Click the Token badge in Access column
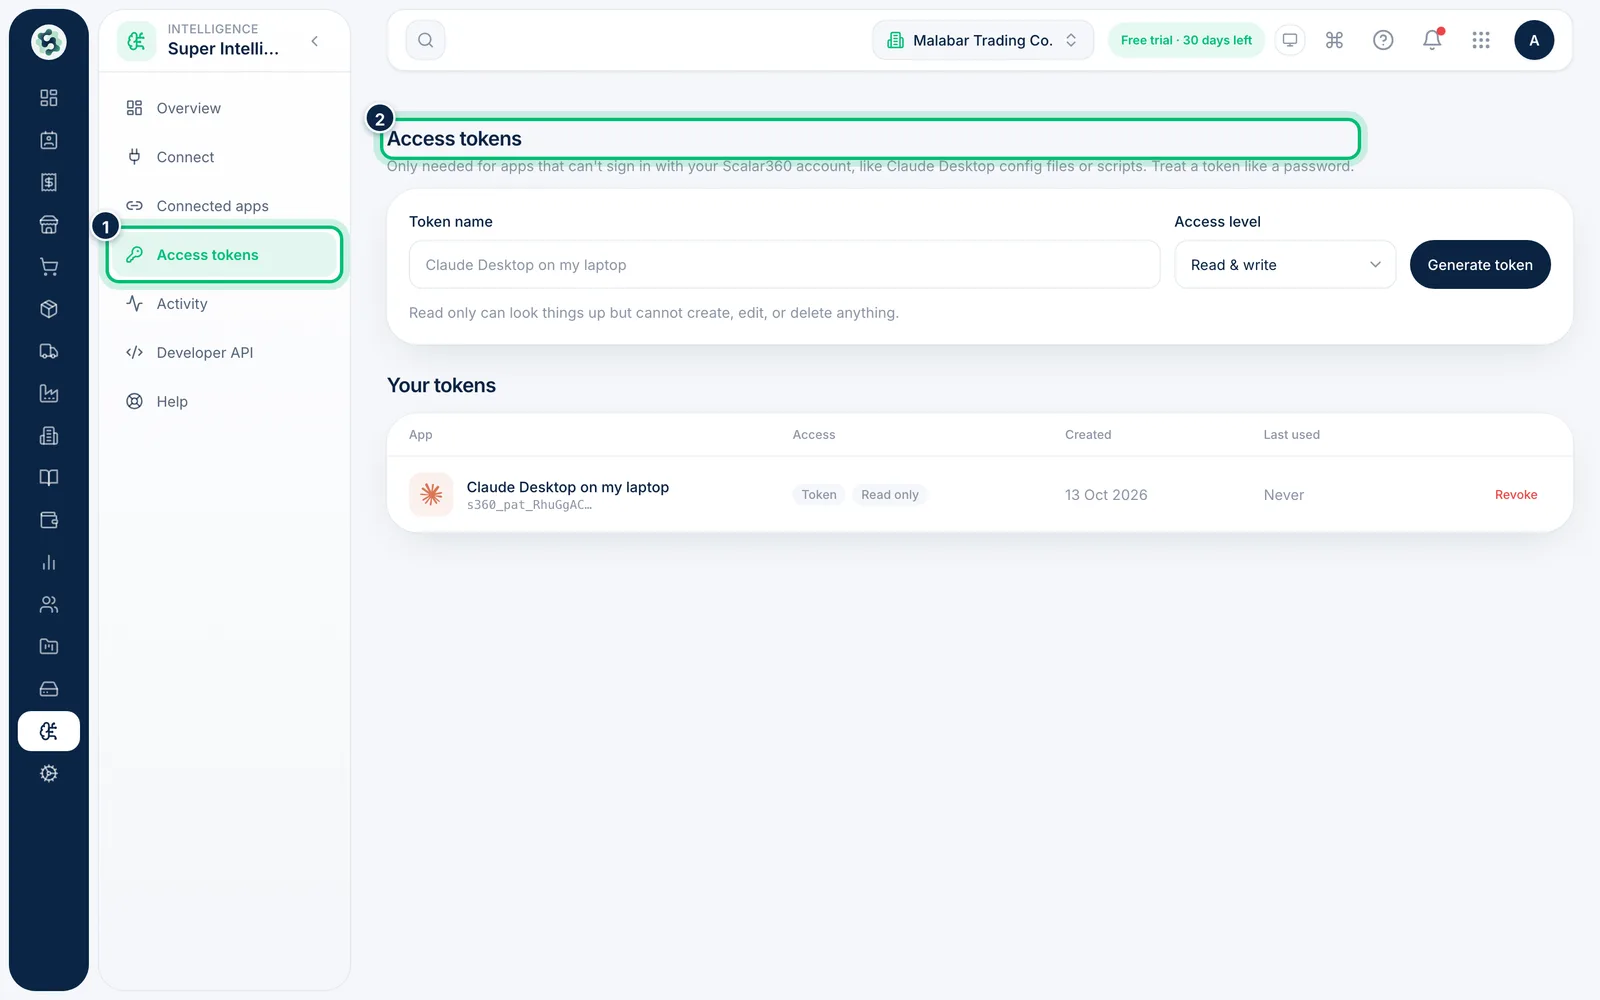The image size is (1600, 1000). click(x=819, y=495)
